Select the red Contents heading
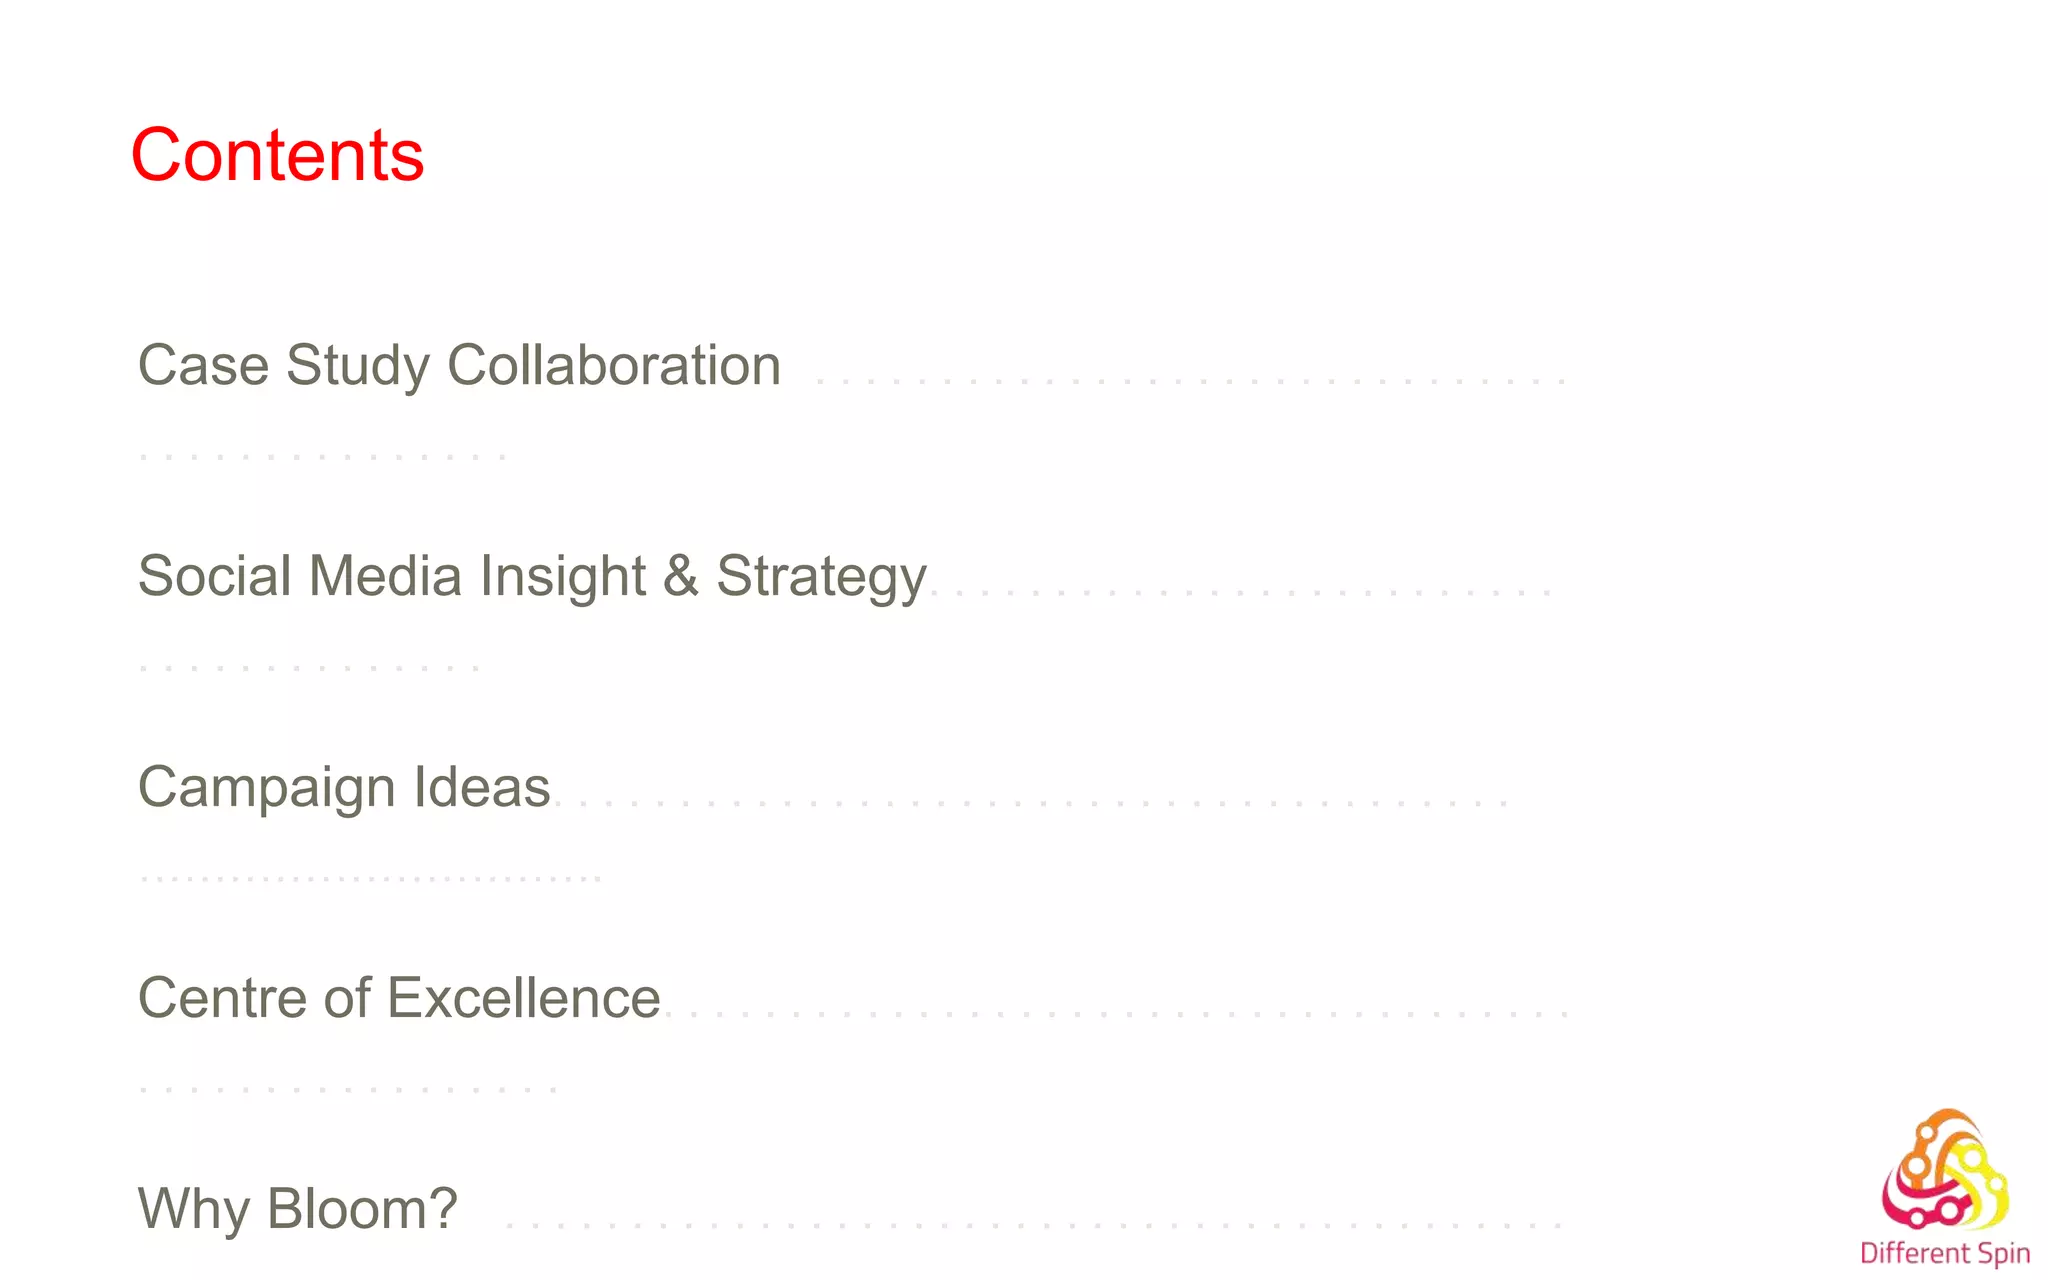 [278, 155]
